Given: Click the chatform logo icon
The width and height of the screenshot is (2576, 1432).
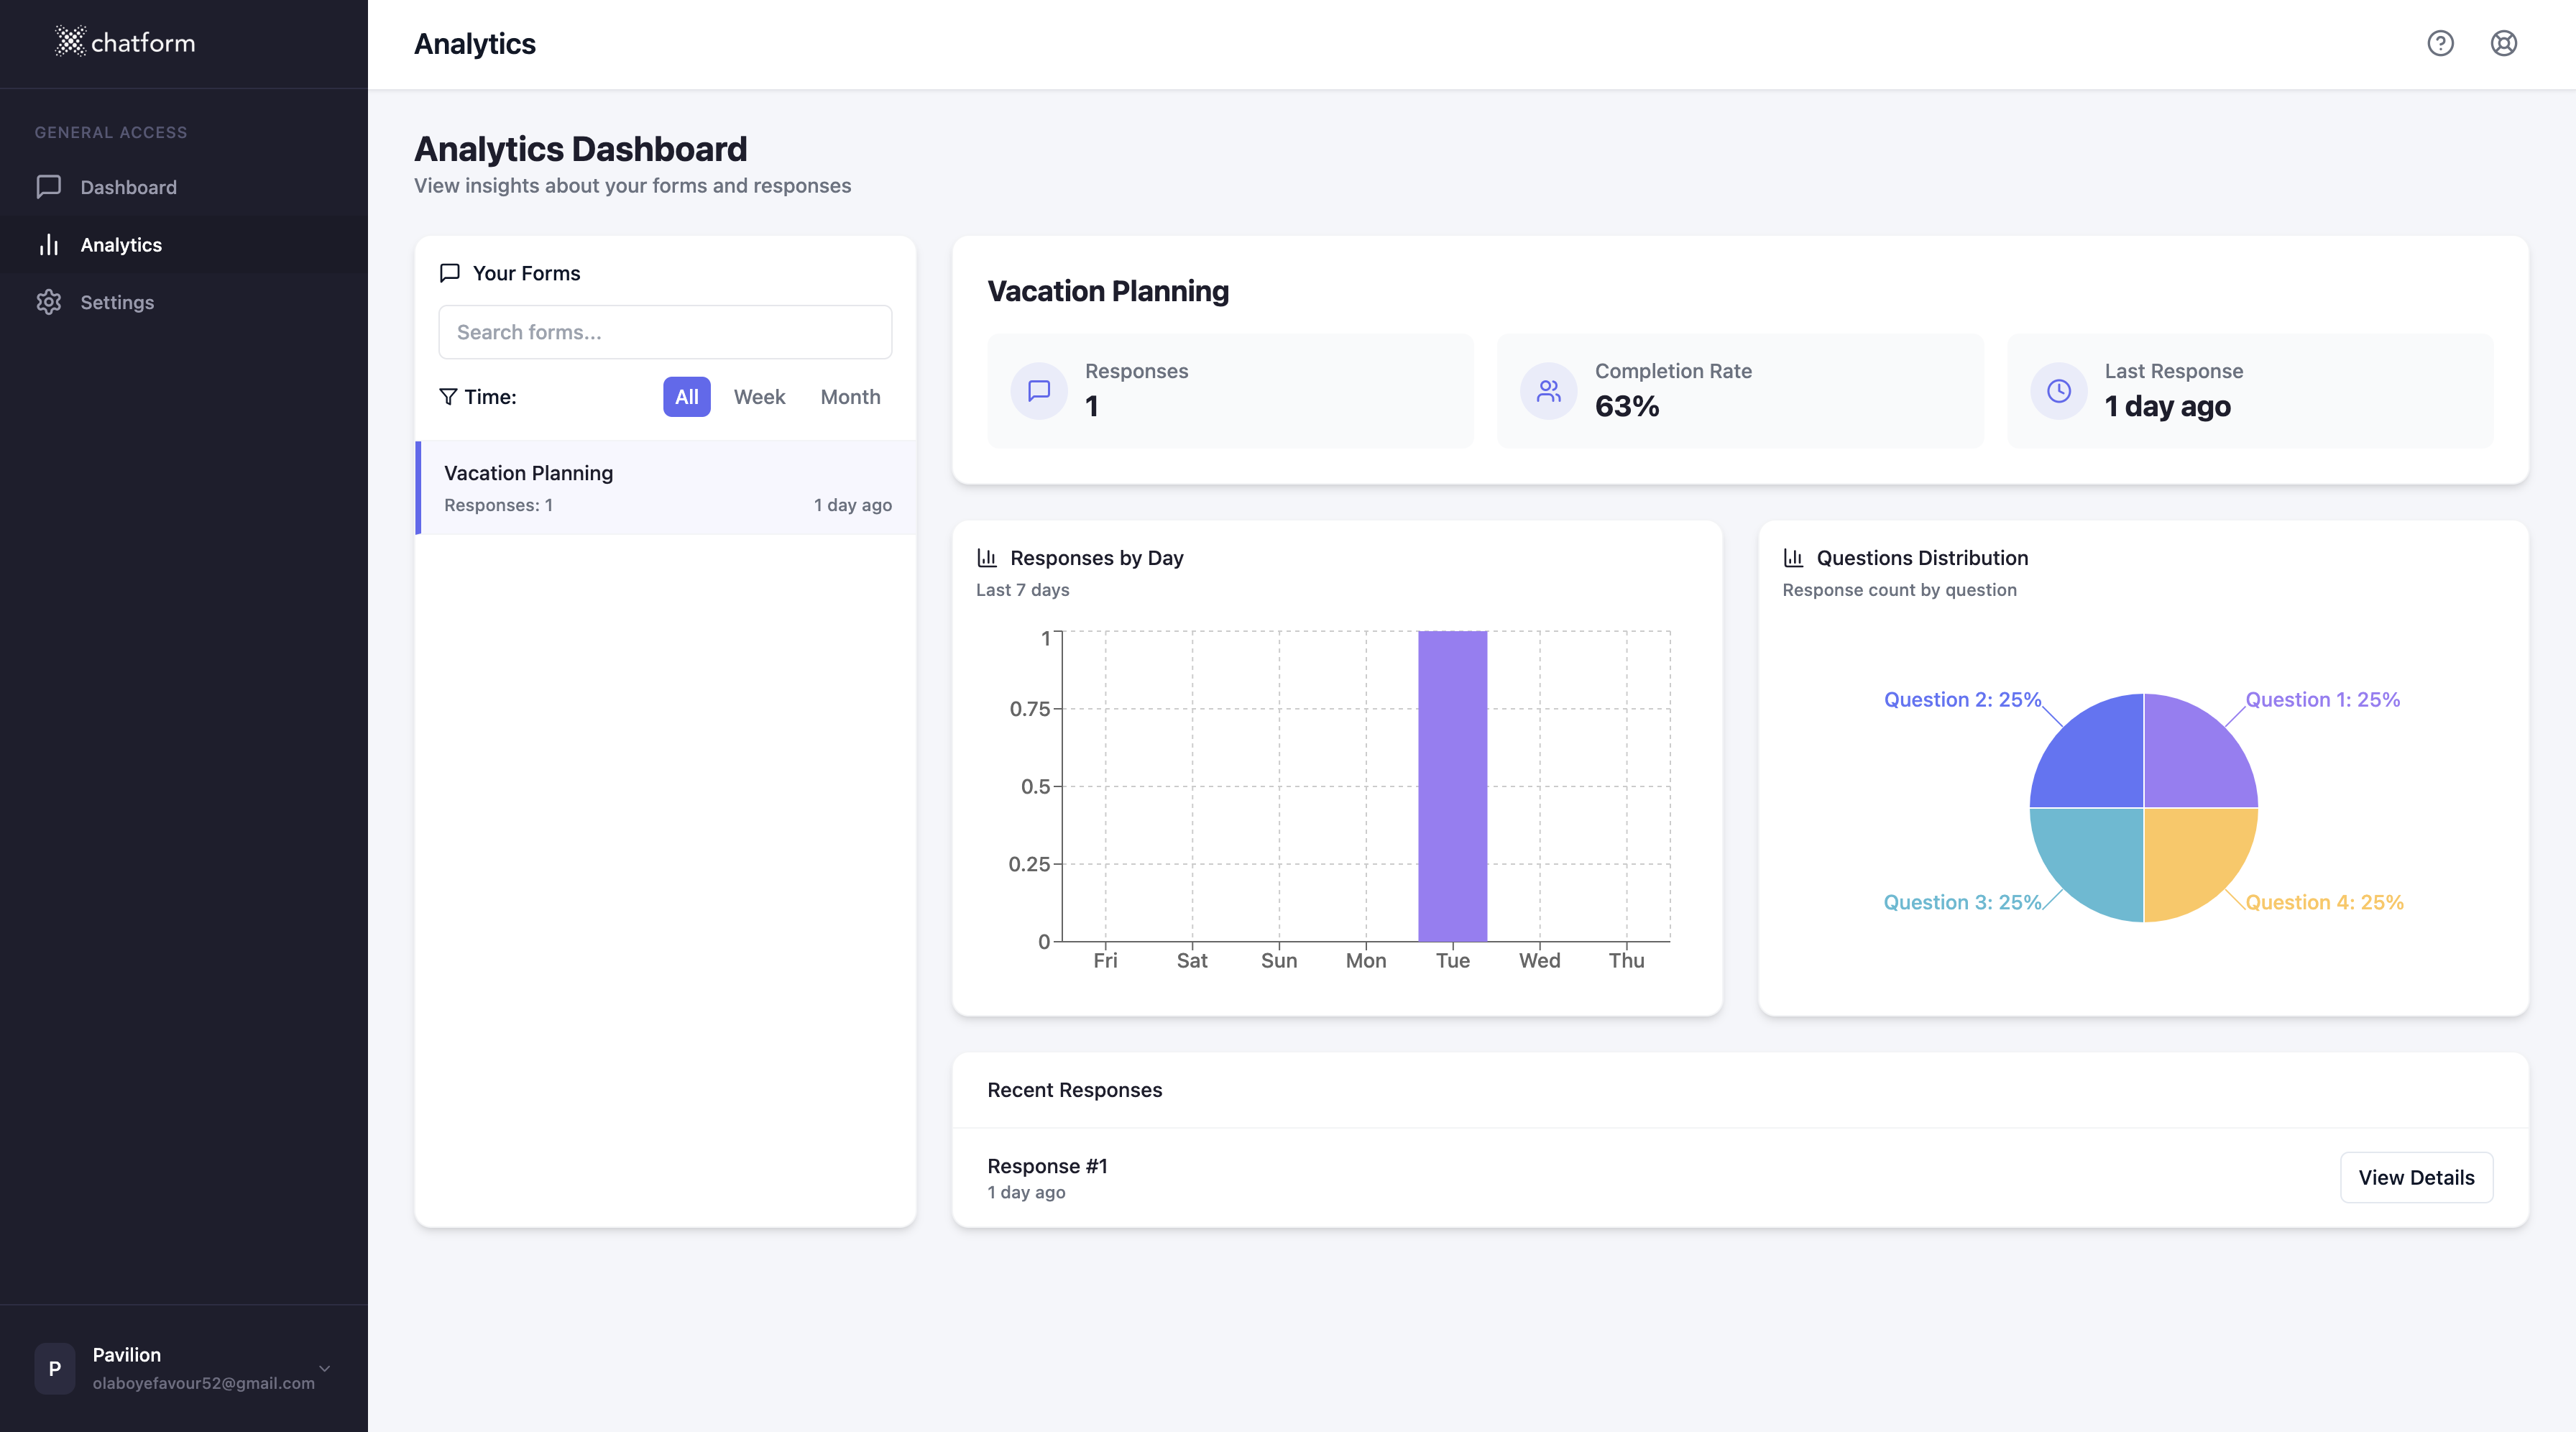Looking at the screenshot, I should [x=70, y=42].
